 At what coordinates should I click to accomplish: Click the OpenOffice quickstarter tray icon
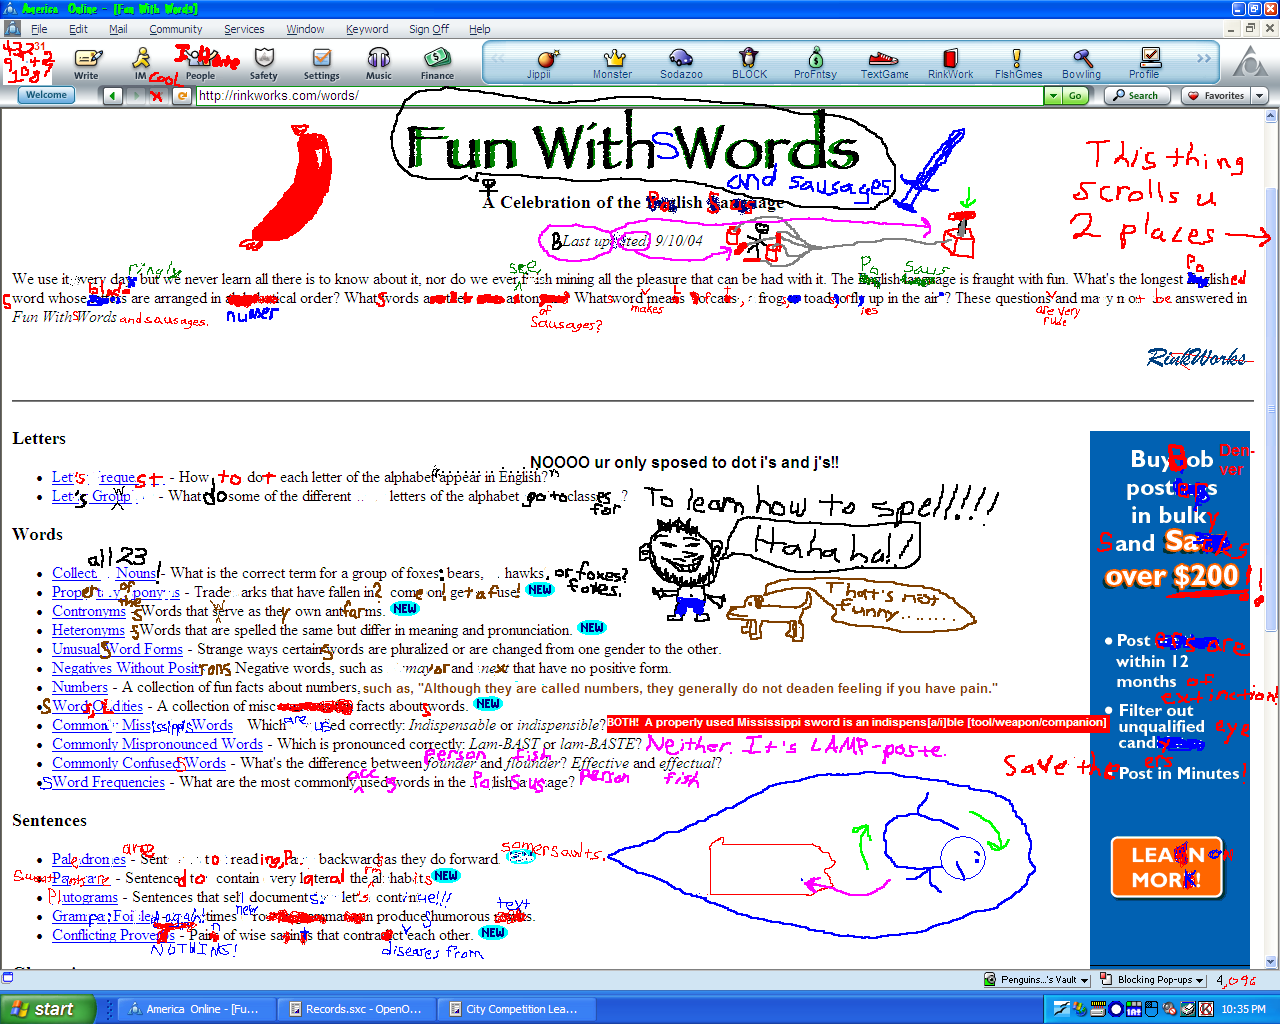[x=1061, y=1009]
